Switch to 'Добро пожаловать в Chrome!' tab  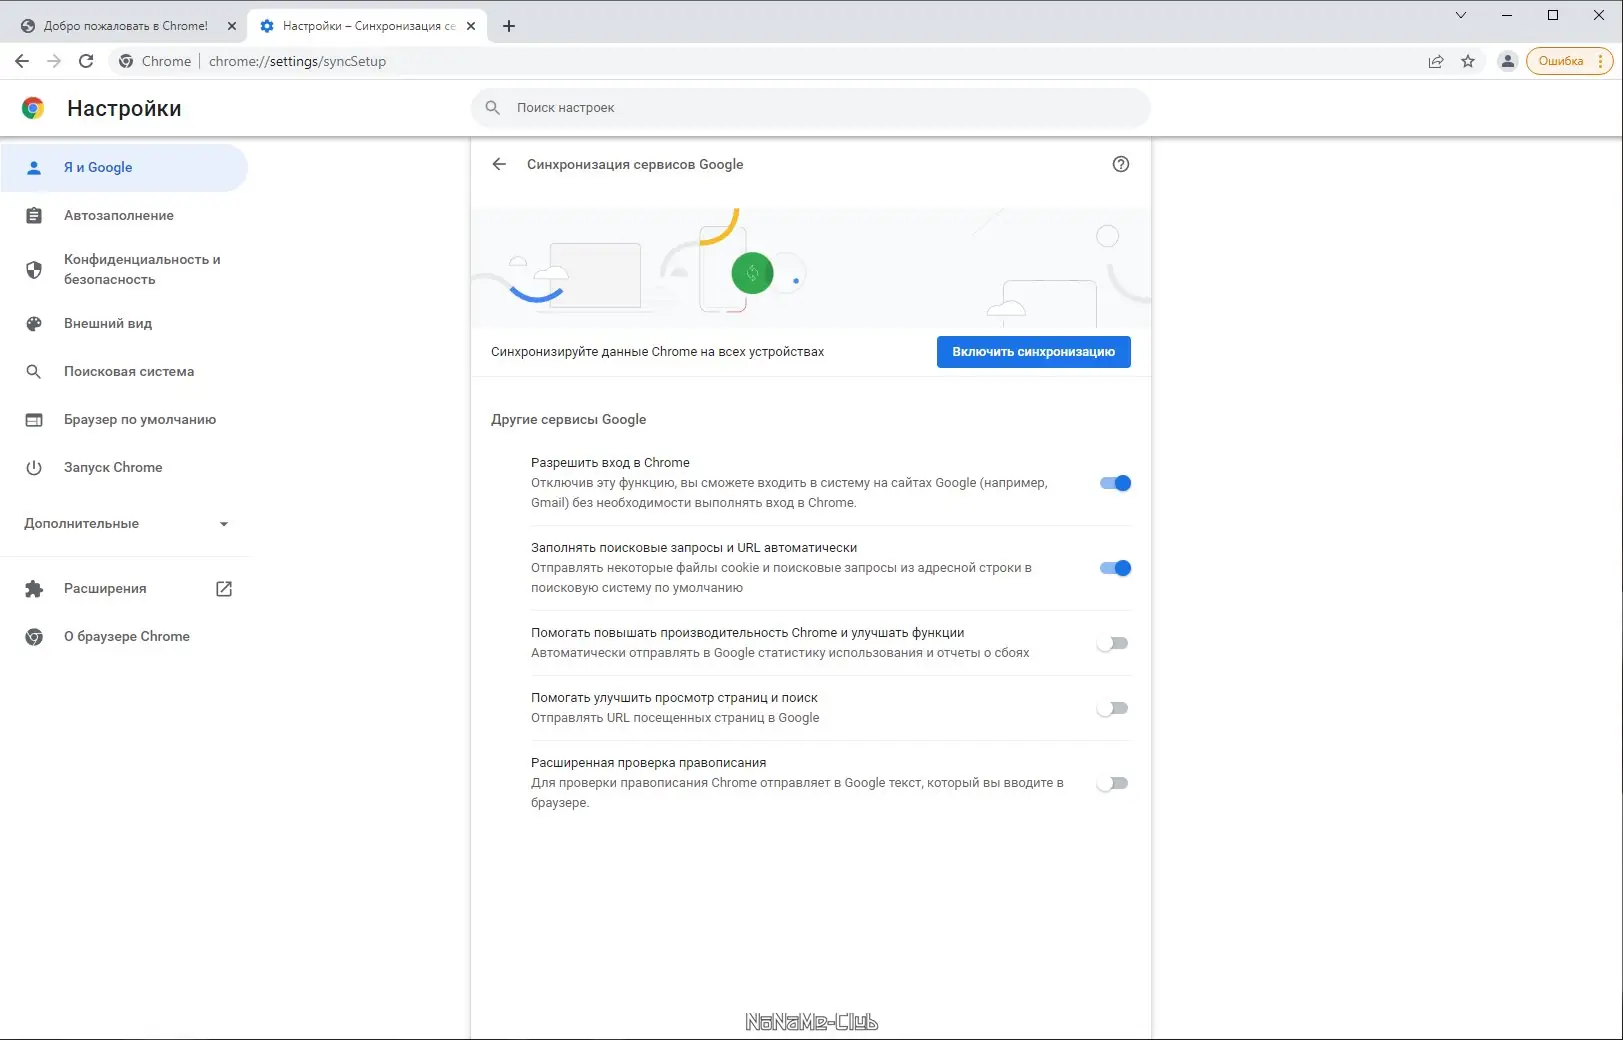pyautogui.click(x=126, y=26)
